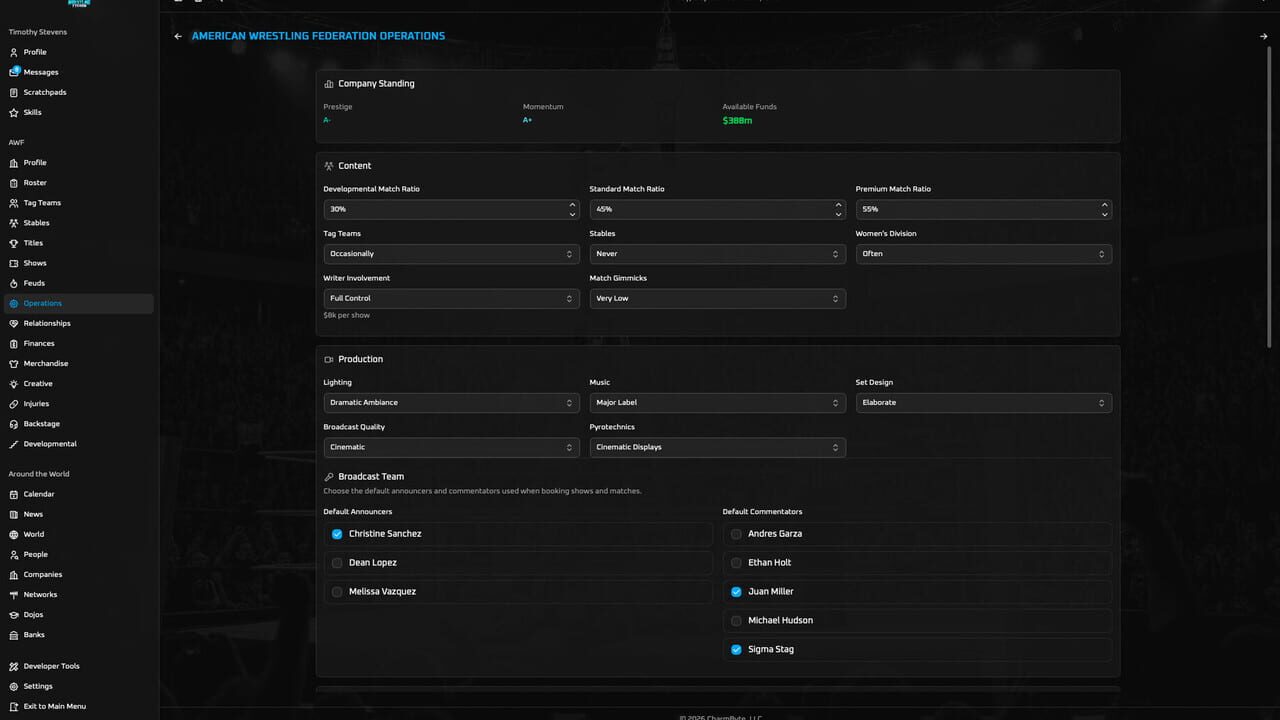Go forward with the right arrow

point(1264,36)
